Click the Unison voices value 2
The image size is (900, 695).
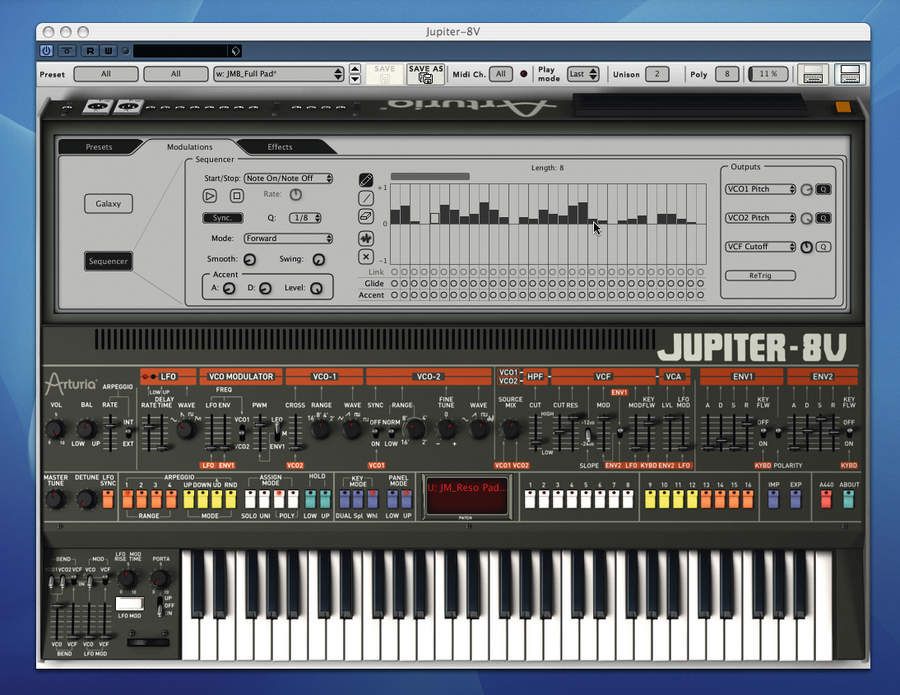click(x=657, y=74)
